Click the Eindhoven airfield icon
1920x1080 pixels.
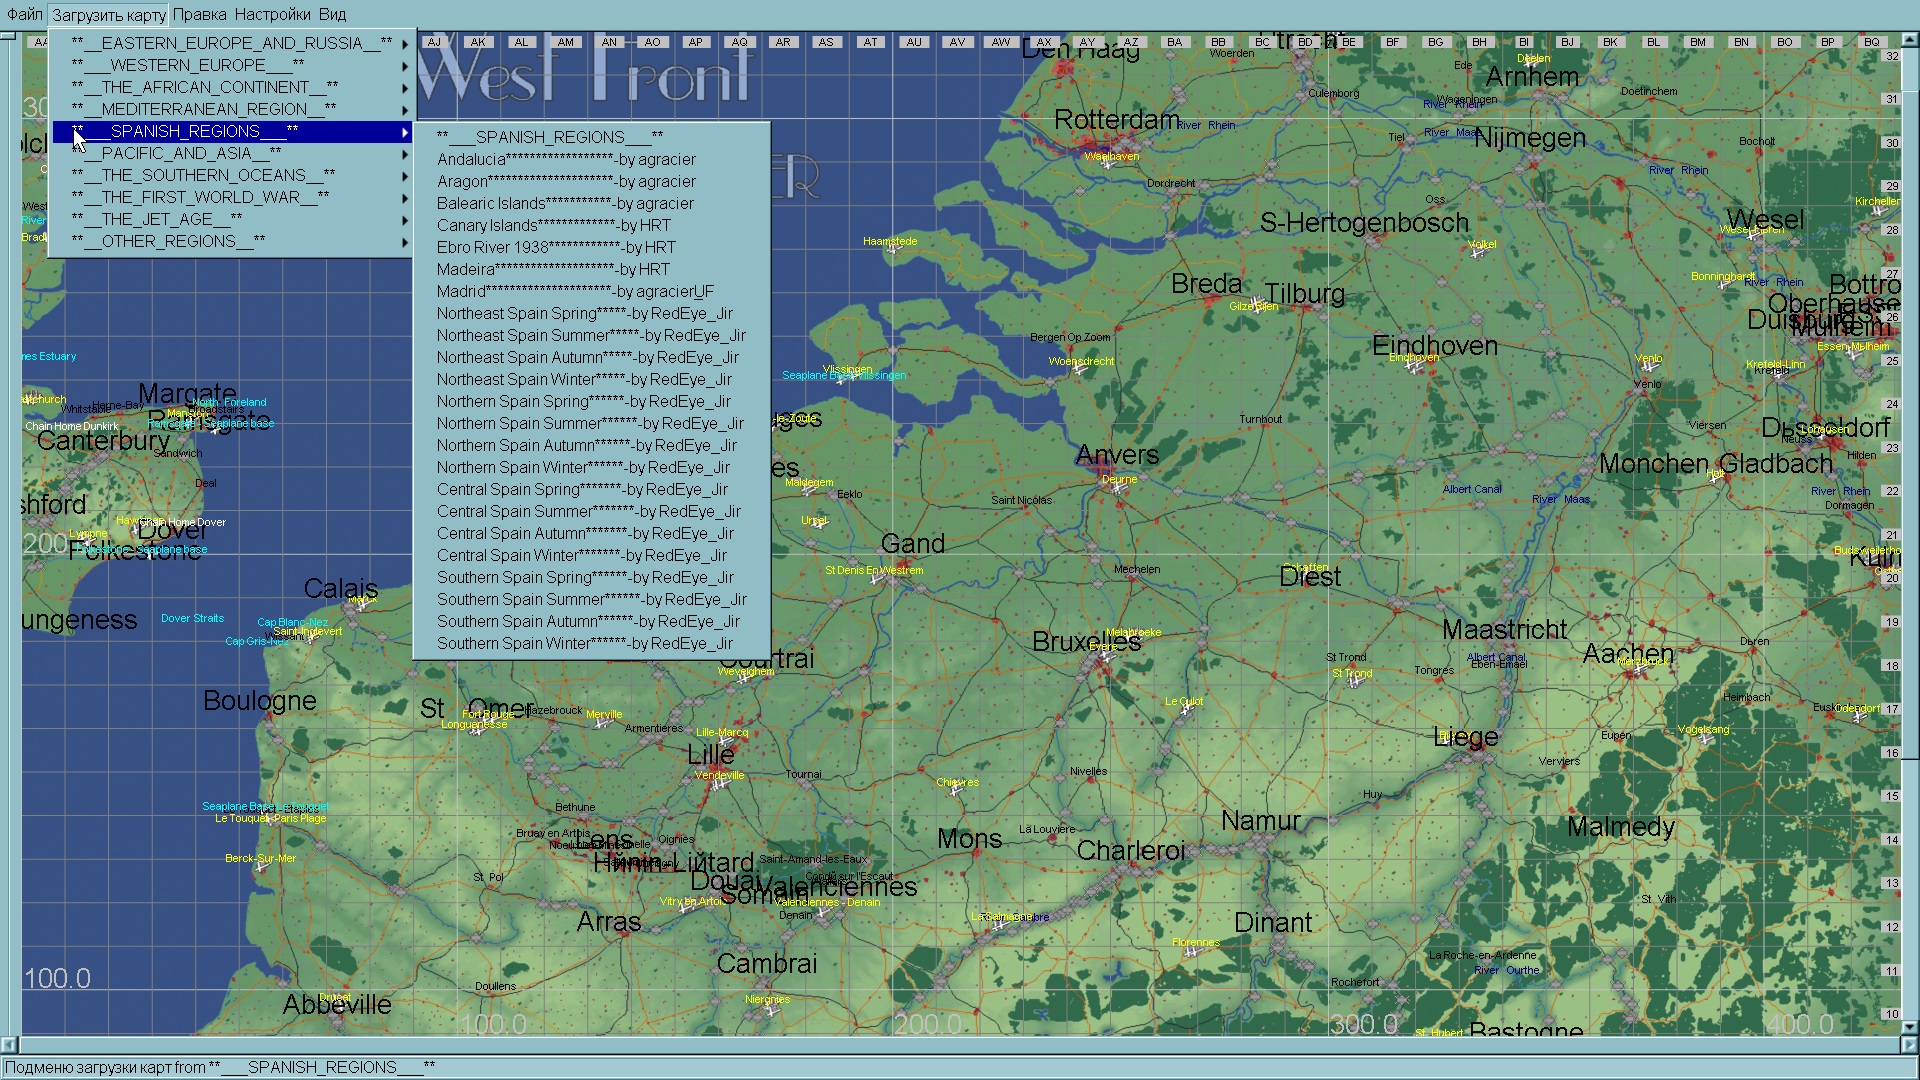(x=1412, y=368)
